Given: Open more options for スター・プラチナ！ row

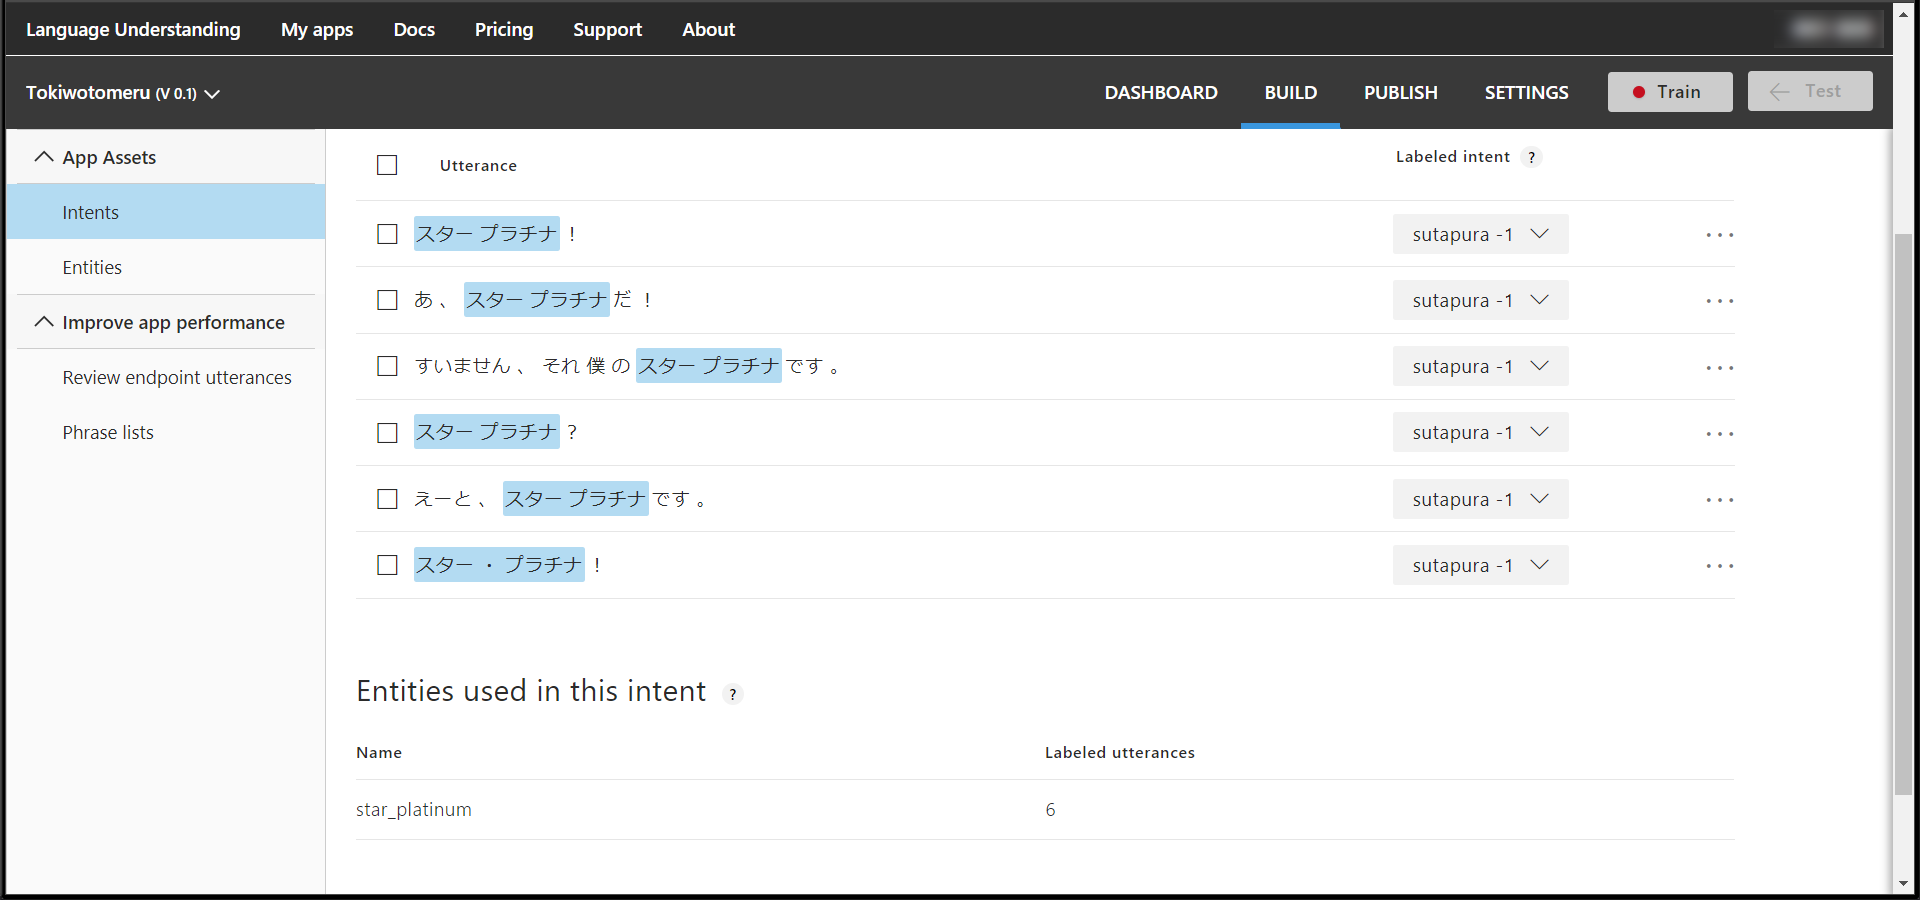Looking at the screenshot, I should click(x=1719, y=566).
